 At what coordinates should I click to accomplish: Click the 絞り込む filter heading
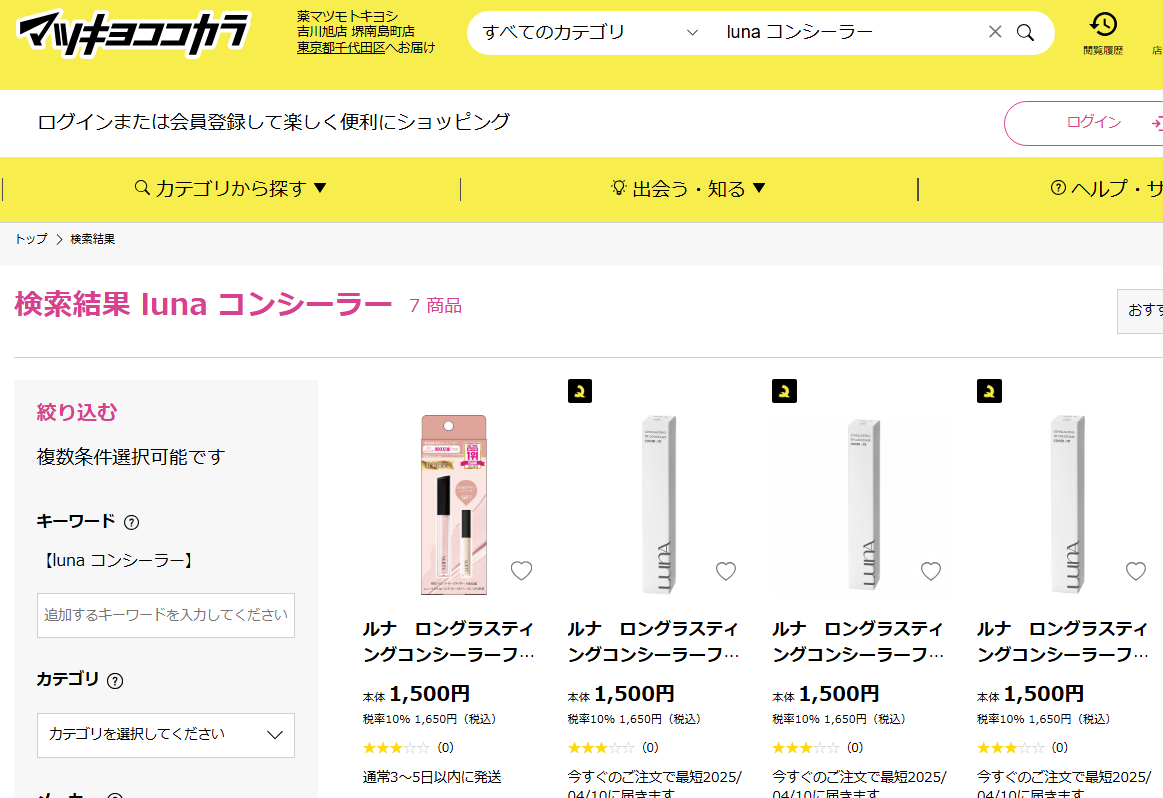click(77, 412)
